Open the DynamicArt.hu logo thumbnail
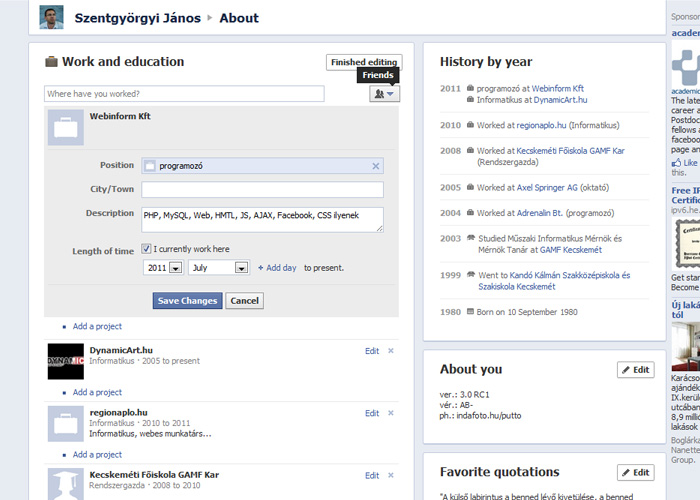 point(66,361)
